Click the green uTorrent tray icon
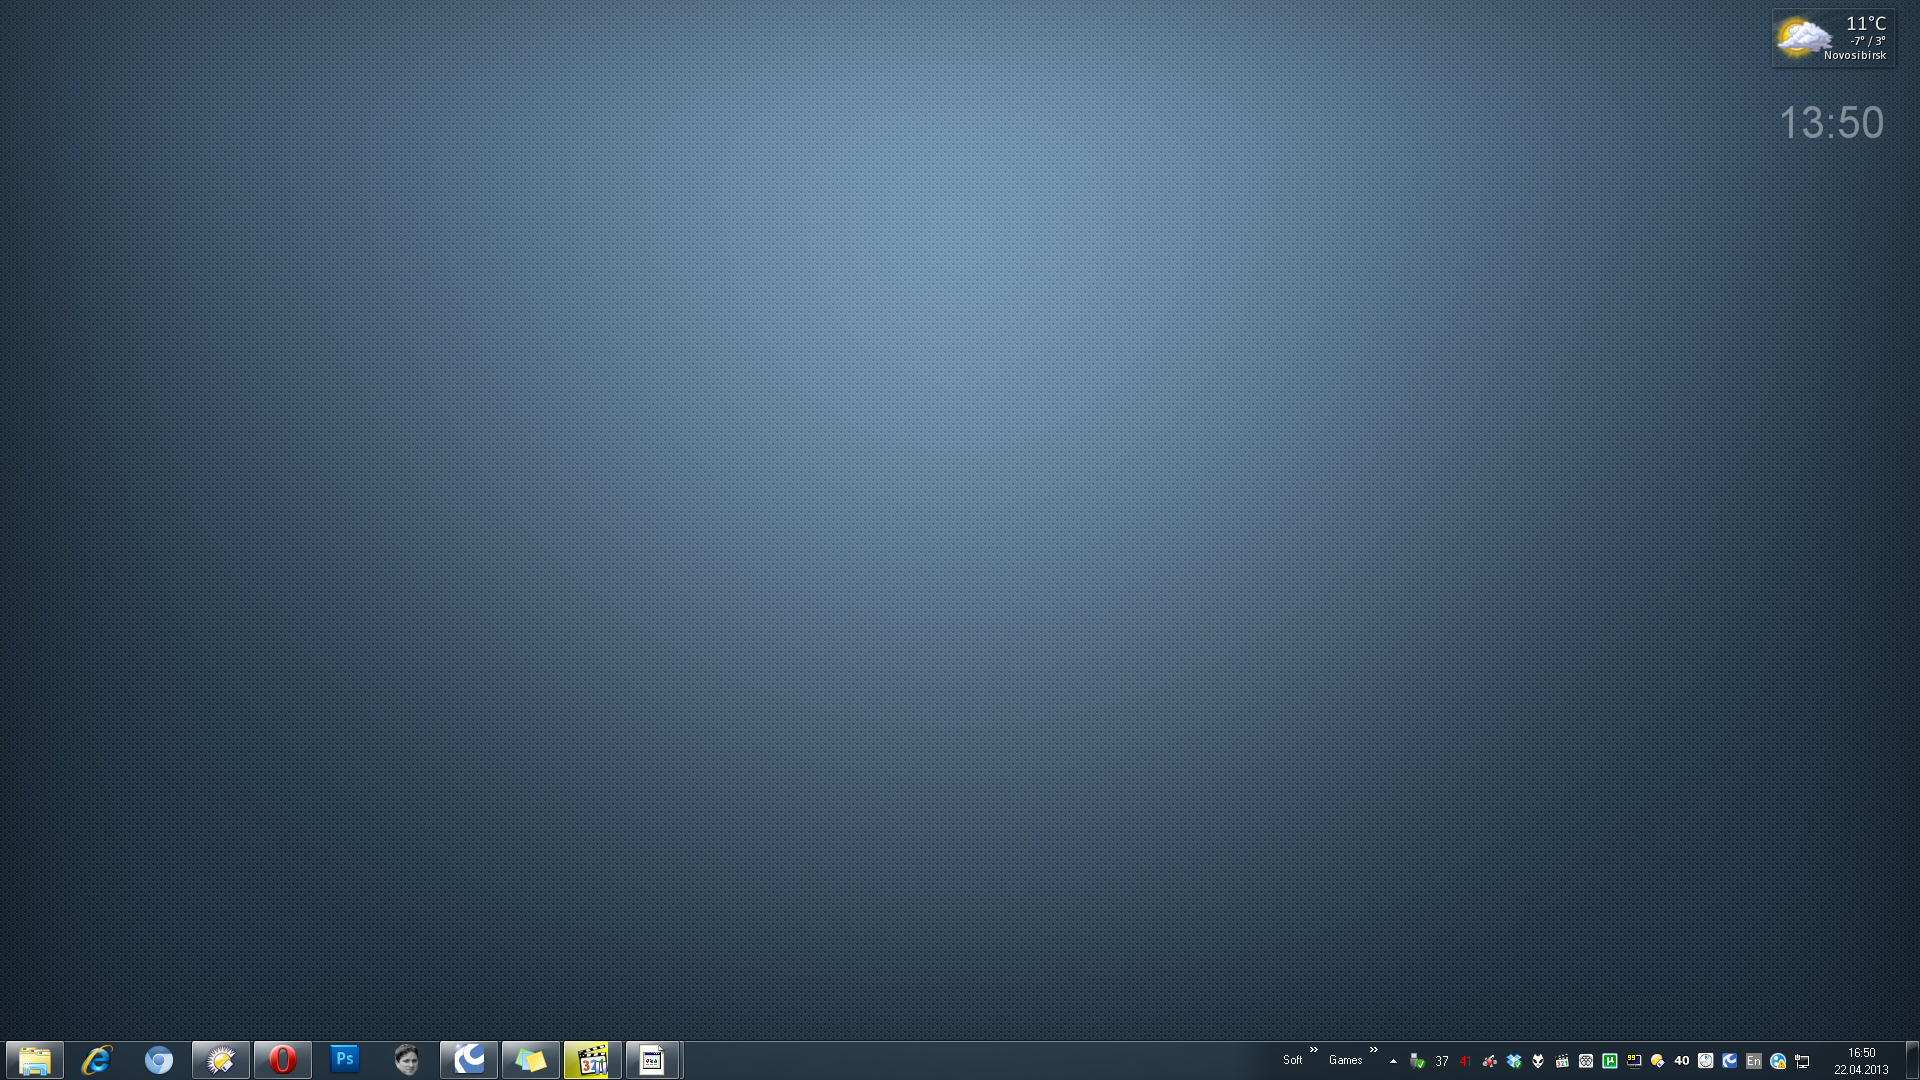 pos(1610,1061)
